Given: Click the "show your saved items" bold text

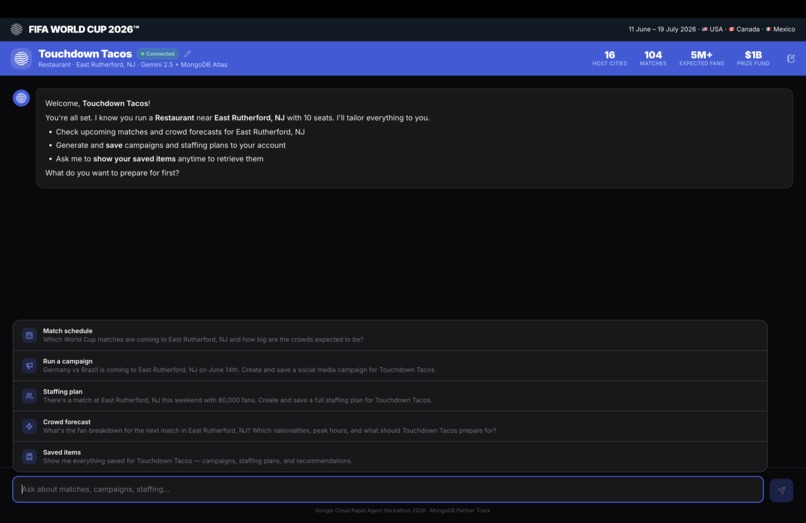Looking at the screenshot, I should tap(134, 159).
